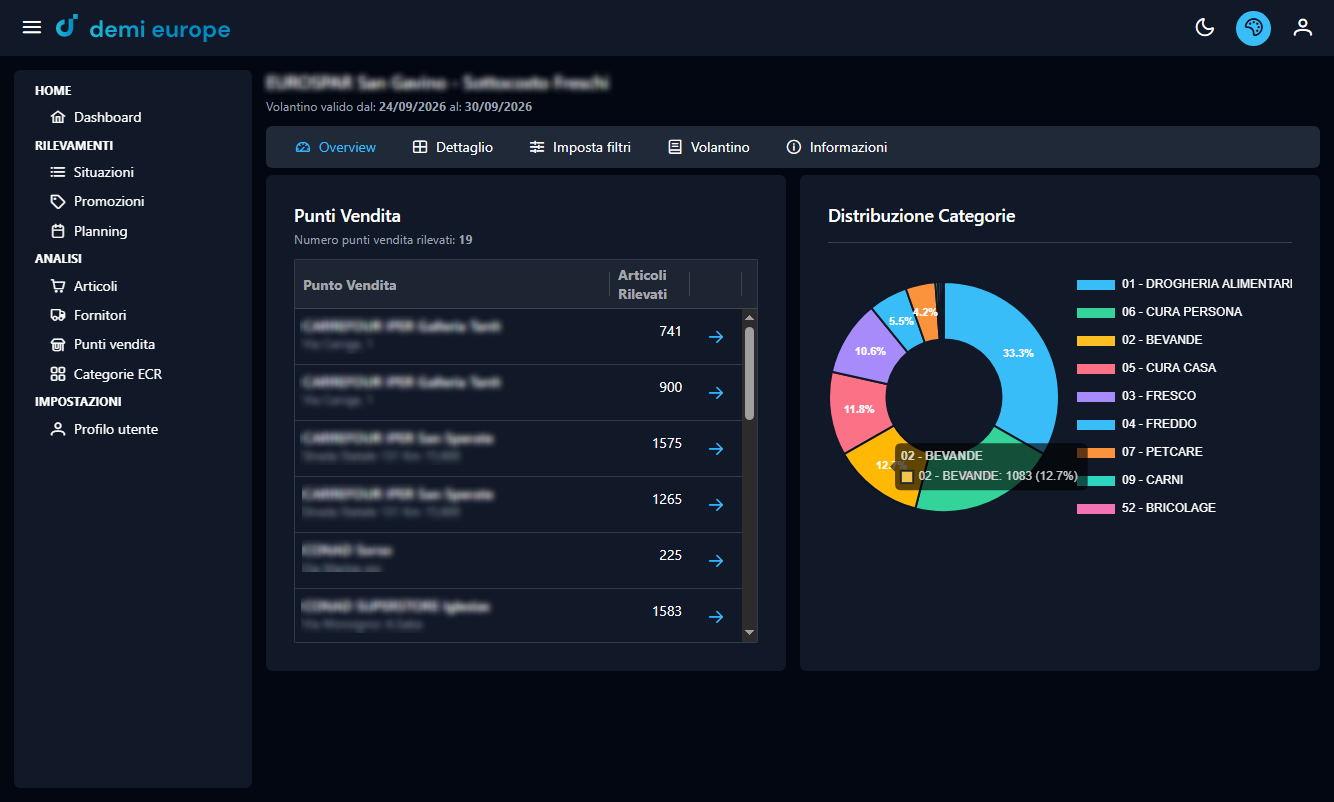
Task: Open Promozioni in the sidebar
Action: (97, 201)
